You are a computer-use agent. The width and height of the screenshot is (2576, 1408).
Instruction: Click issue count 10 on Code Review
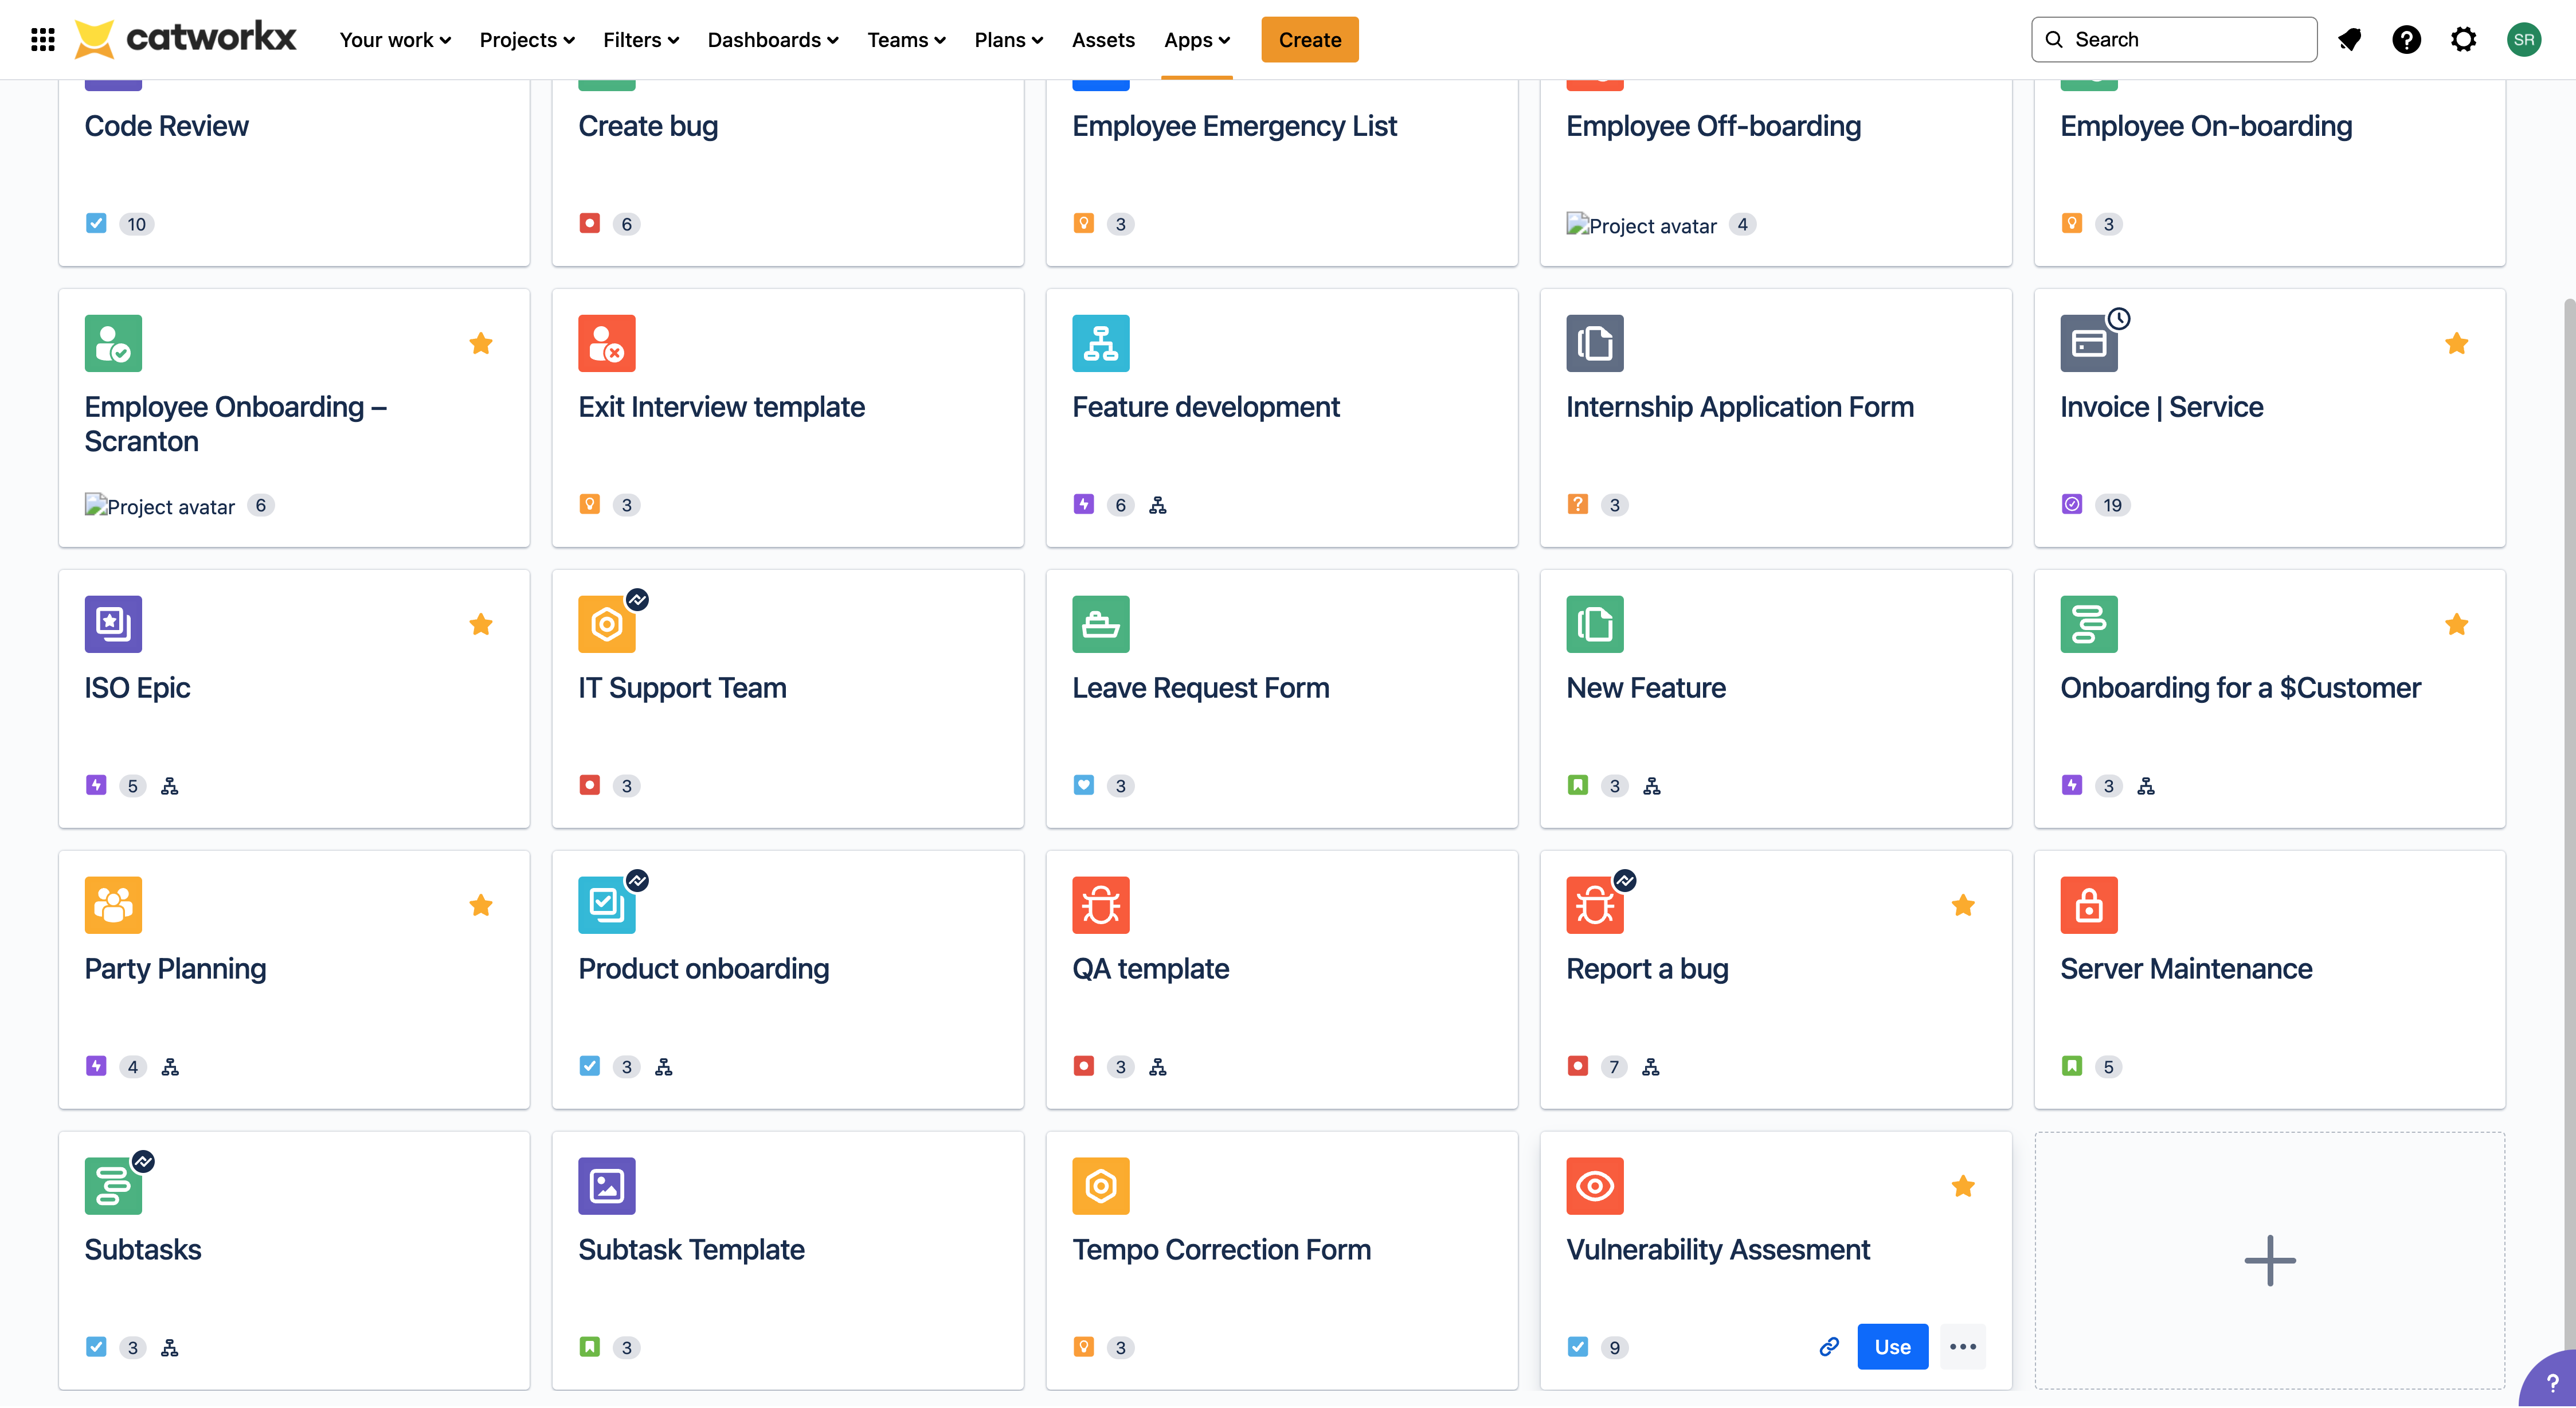[x=136, y=224]
